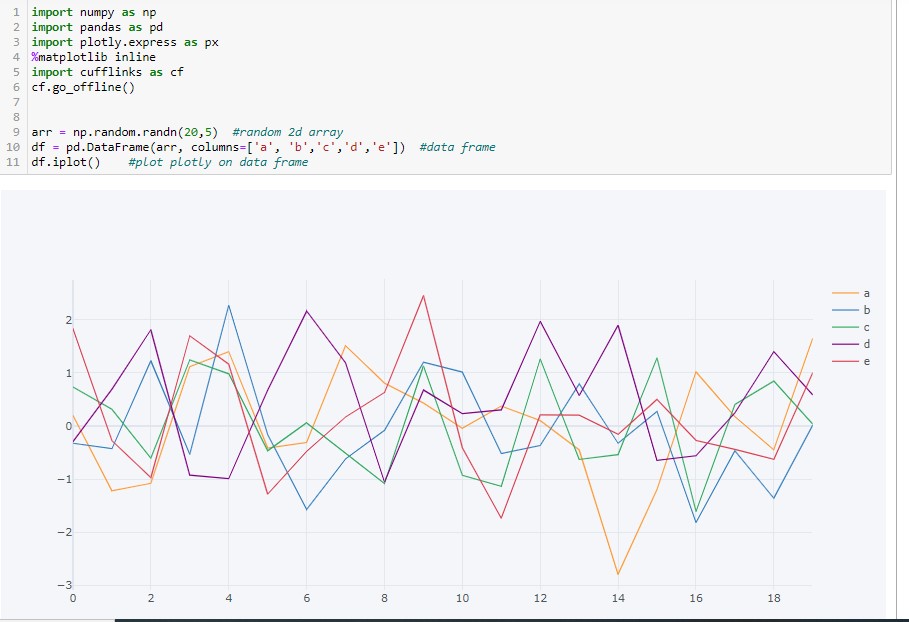Screen dimensions: 909x622
Task: Click the orange line swatch beside "a"
Action: [x=848, y=293]
